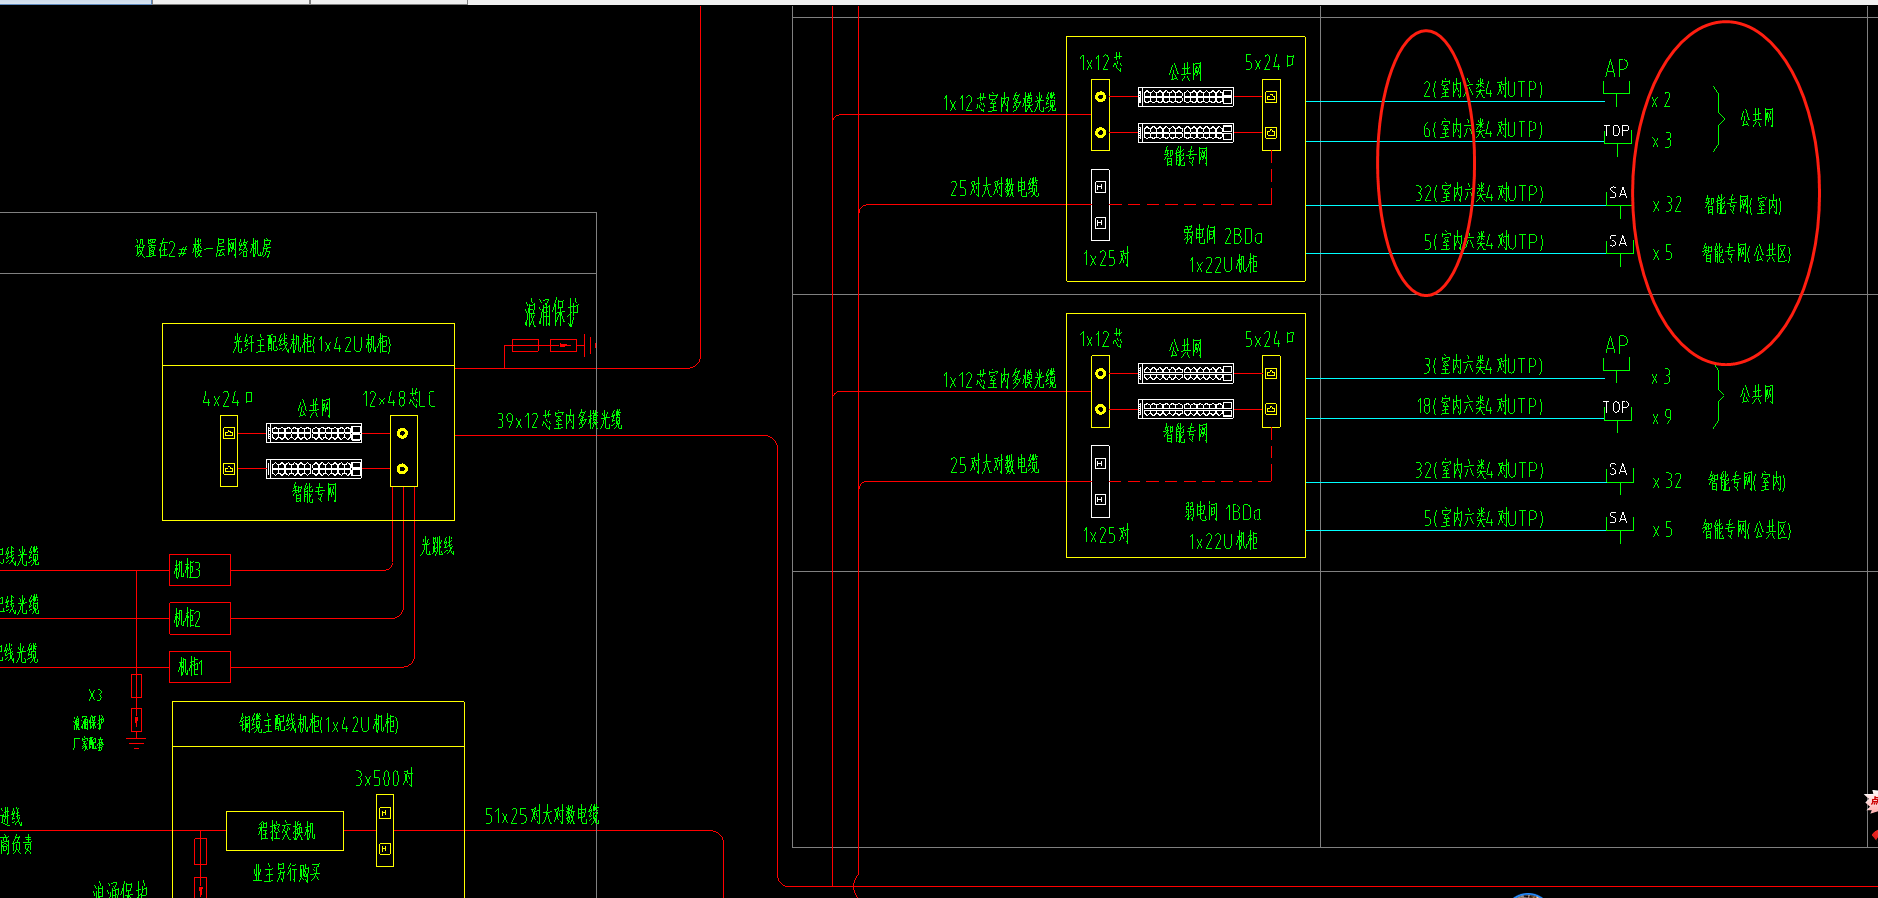Select the 1x25对 label in the 2BDa cabinet

1106,258
